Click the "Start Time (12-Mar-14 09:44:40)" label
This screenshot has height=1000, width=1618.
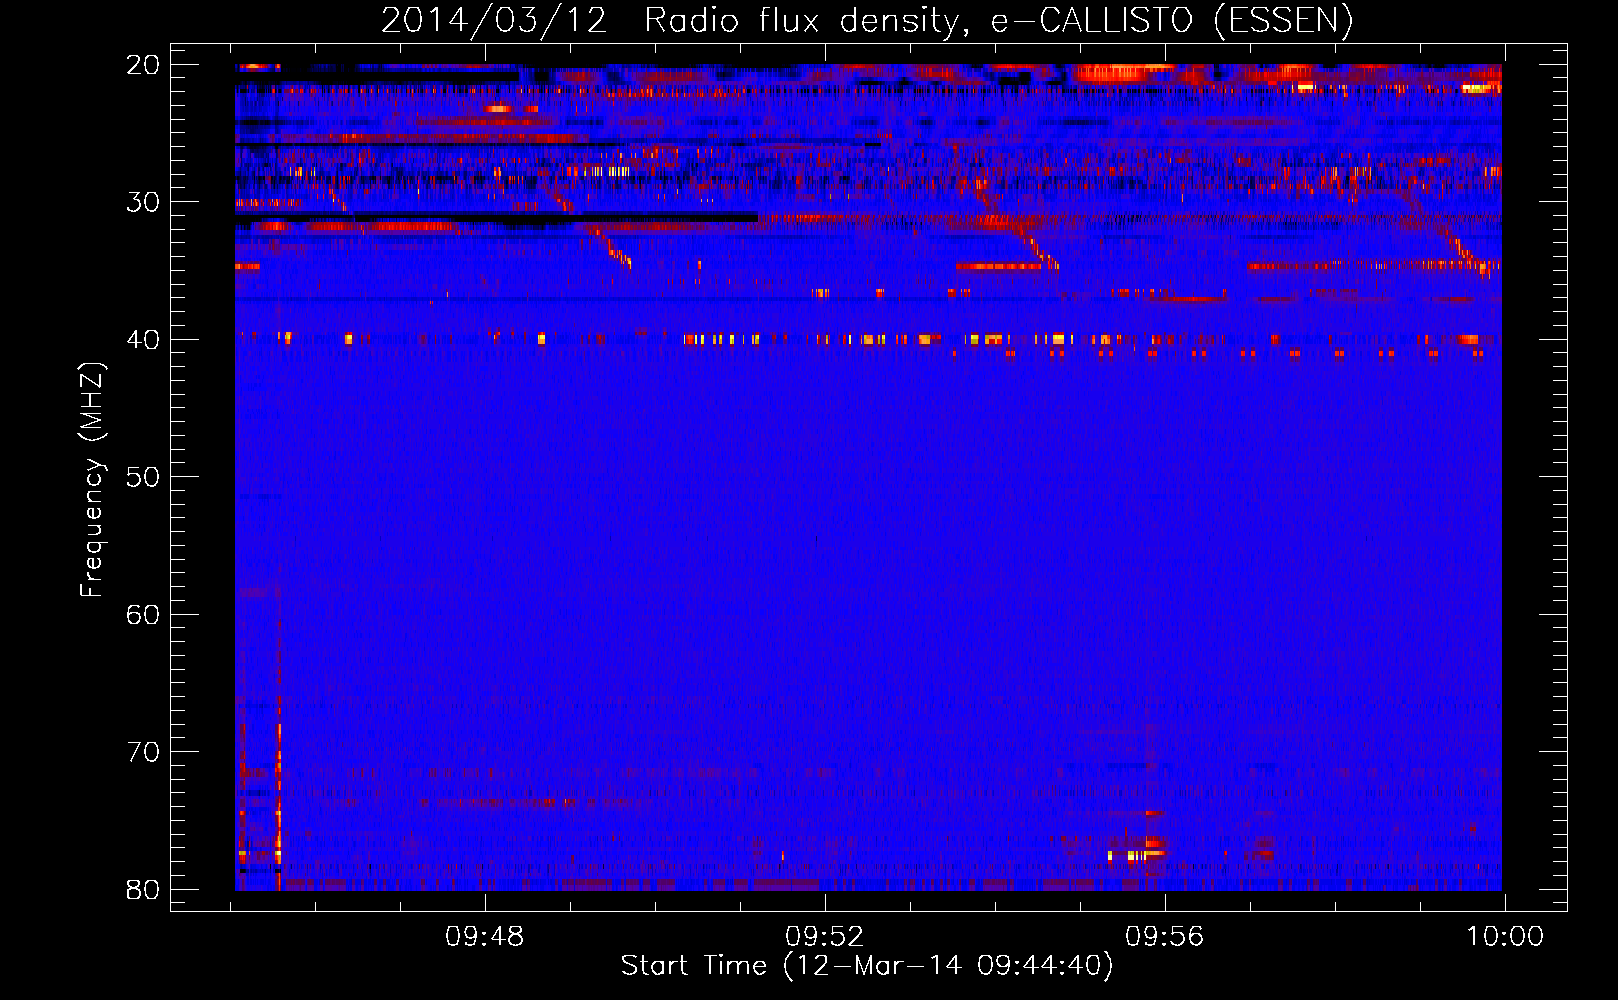[x=867, y=966]
